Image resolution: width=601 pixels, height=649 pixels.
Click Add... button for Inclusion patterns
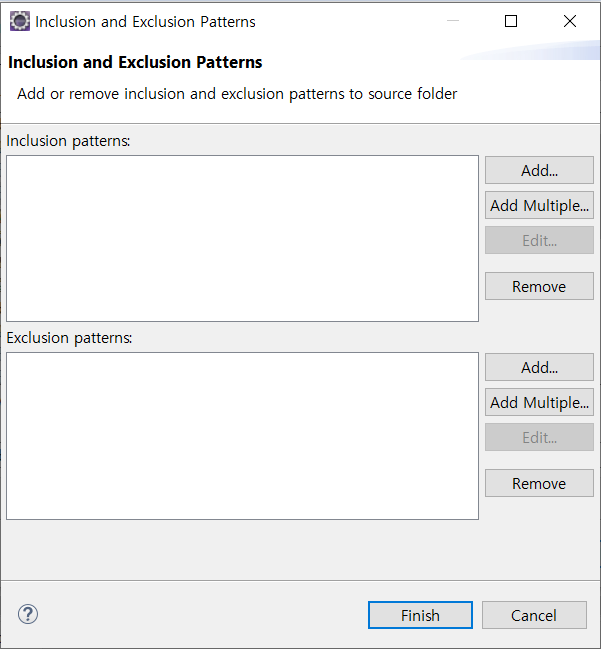pos(539,170)
